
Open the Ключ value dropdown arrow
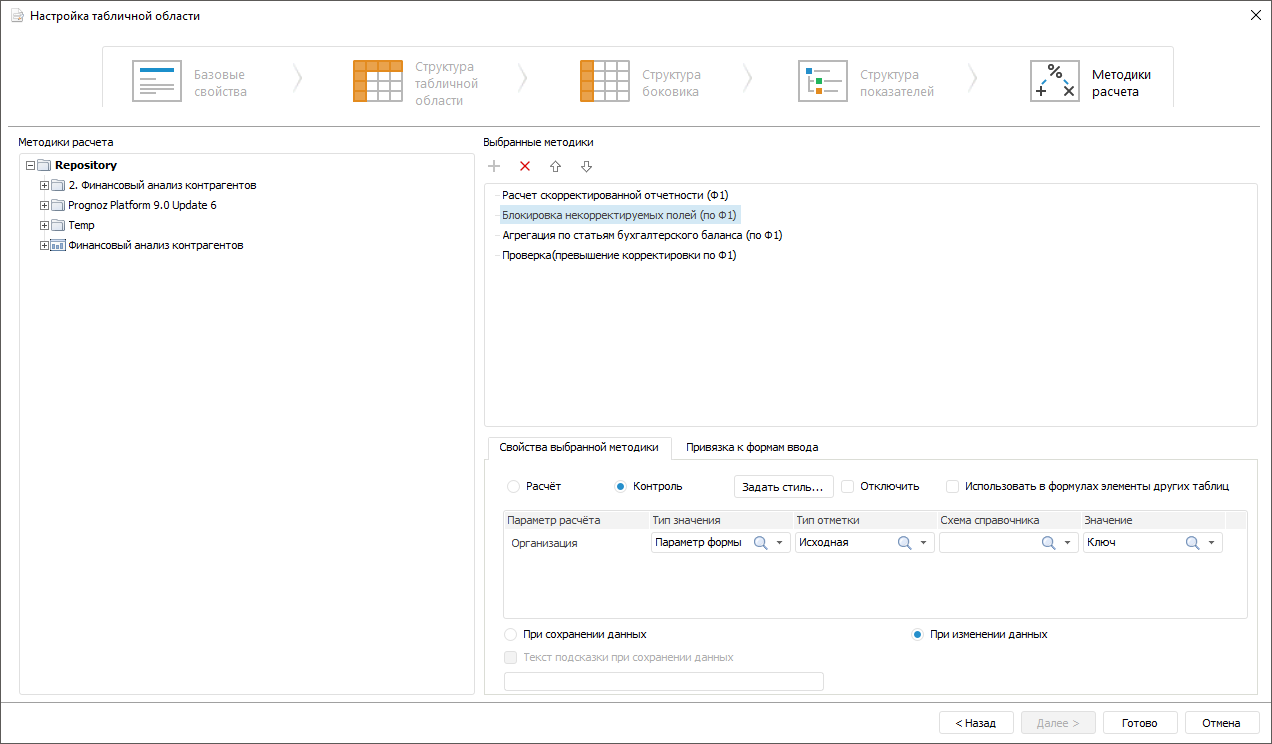point(1212,543)
